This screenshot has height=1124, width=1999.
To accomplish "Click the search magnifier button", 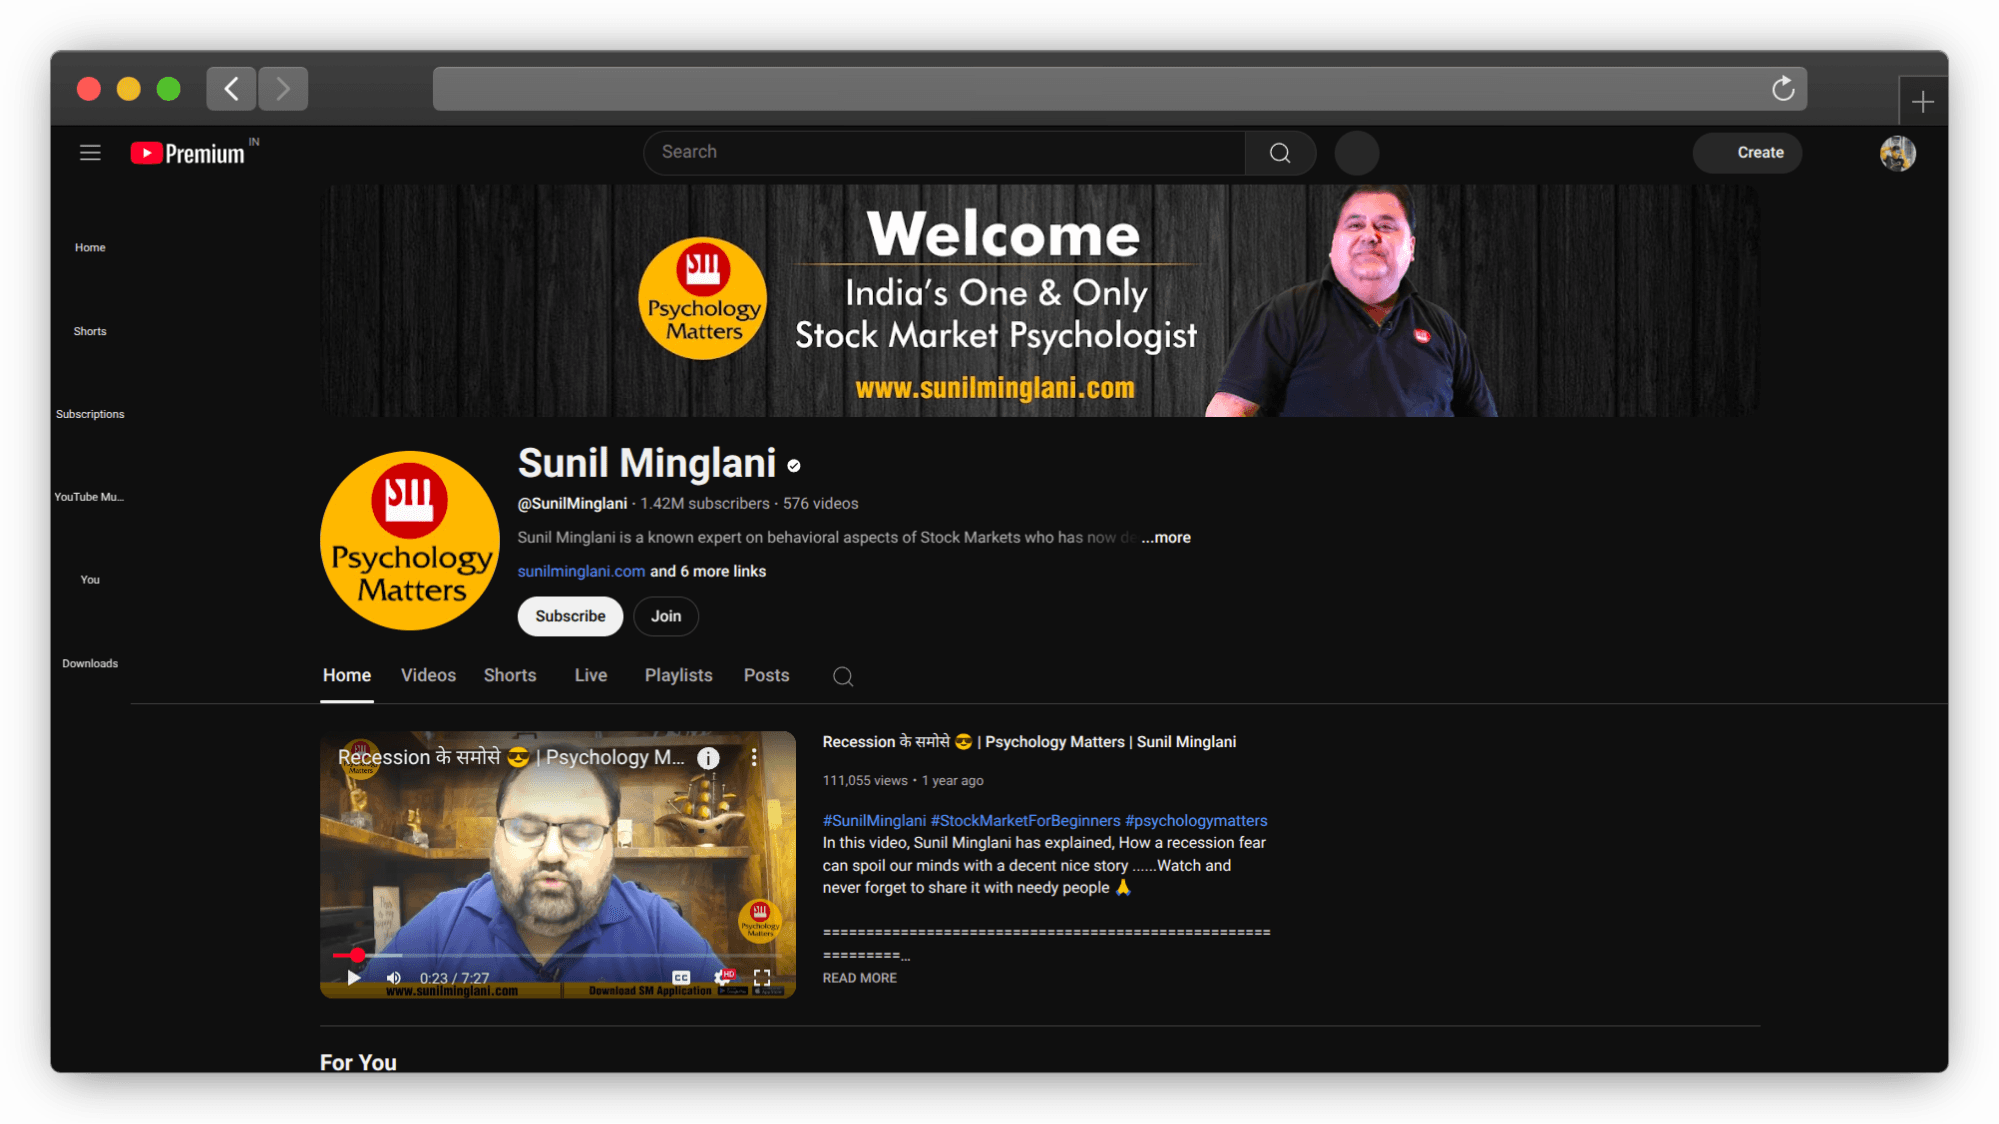I will click(1280, 153).
